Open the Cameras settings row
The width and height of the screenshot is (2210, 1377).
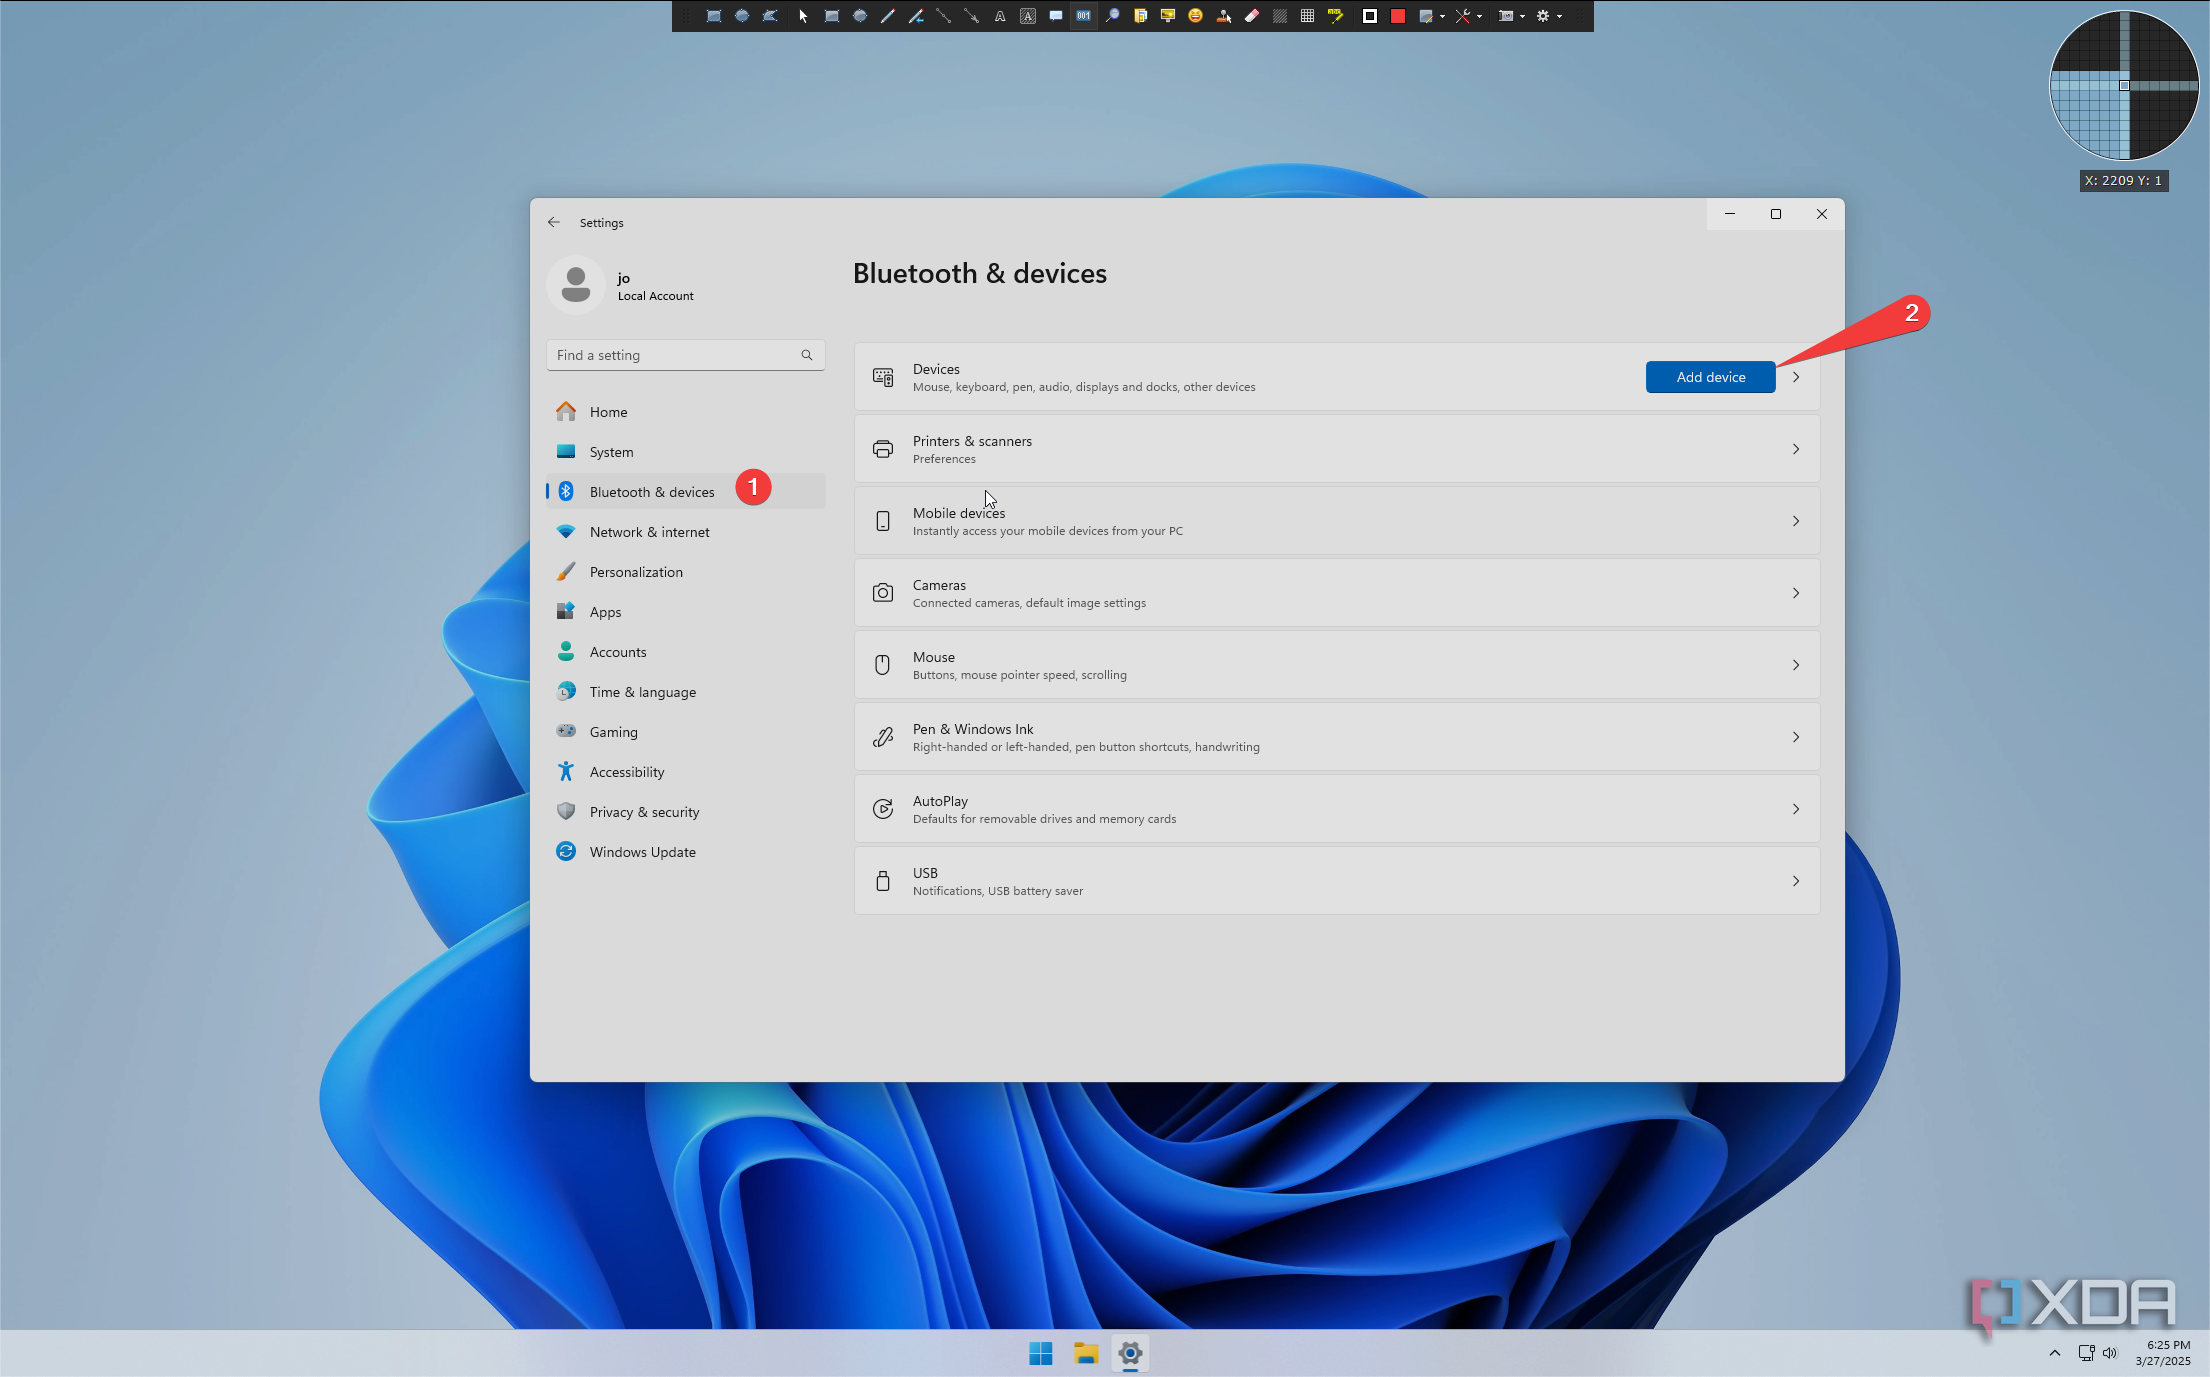pyautogui.click(x=1337, y=593)
